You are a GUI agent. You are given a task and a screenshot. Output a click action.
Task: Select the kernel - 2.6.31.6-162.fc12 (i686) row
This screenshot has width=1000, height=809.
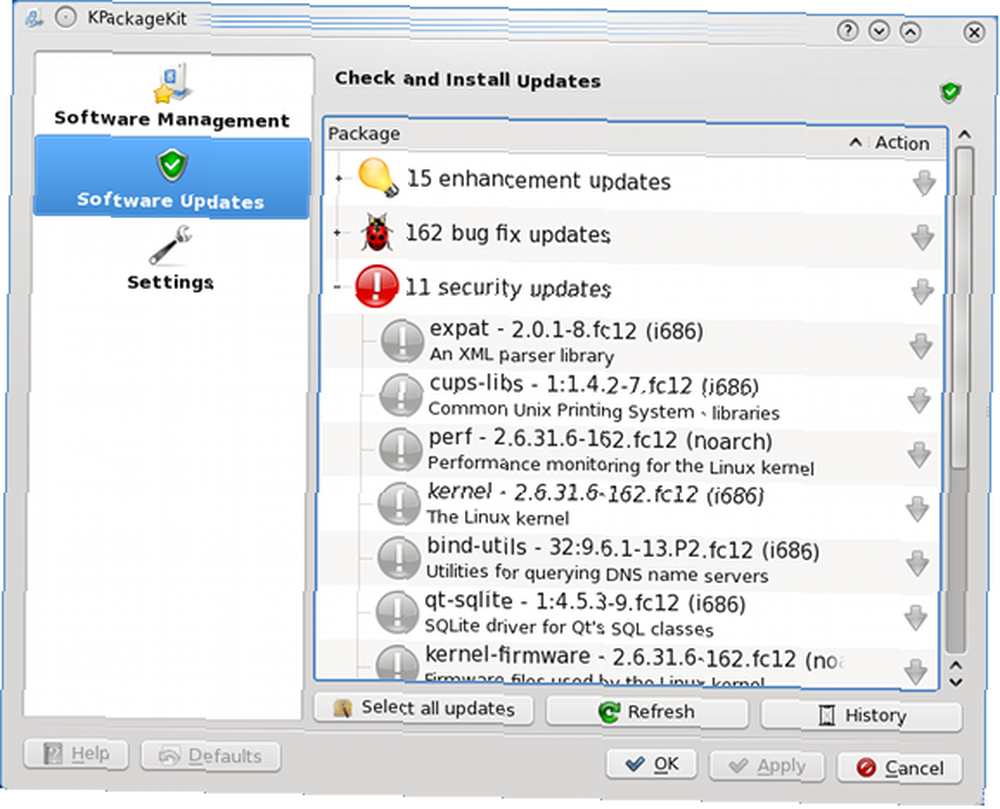(x=628, y=506)
